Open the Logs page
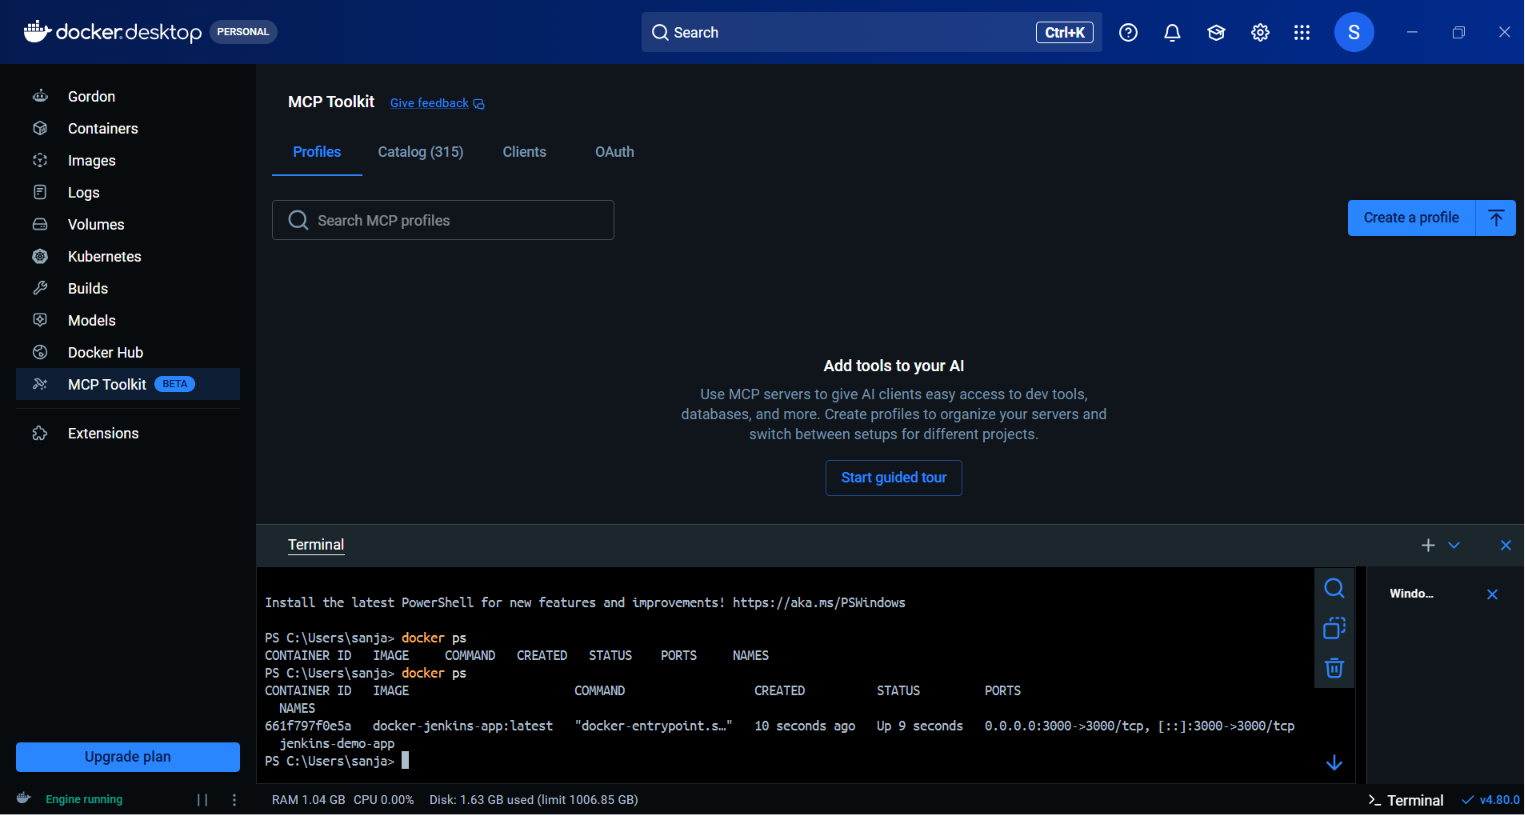 click(128, 192)
